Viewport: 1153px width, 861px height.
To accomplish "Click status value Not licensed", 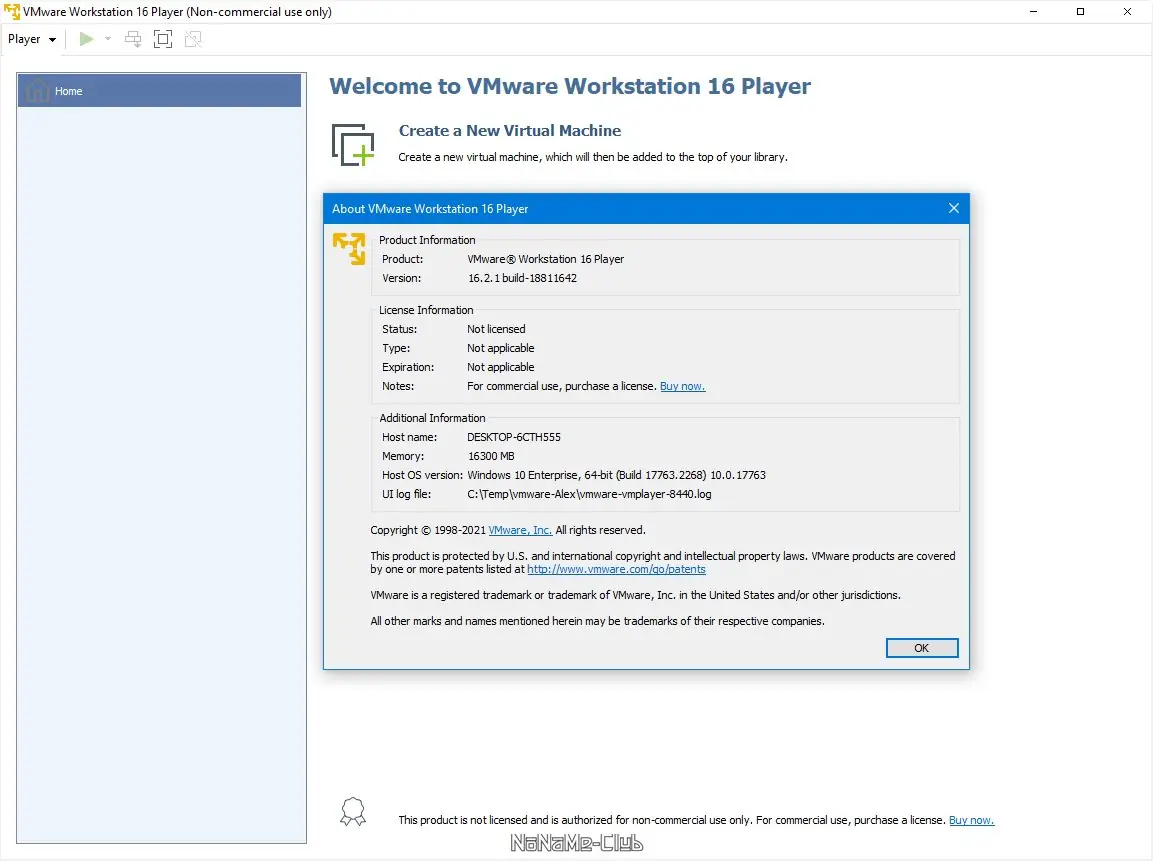I will tap(496, 329).
